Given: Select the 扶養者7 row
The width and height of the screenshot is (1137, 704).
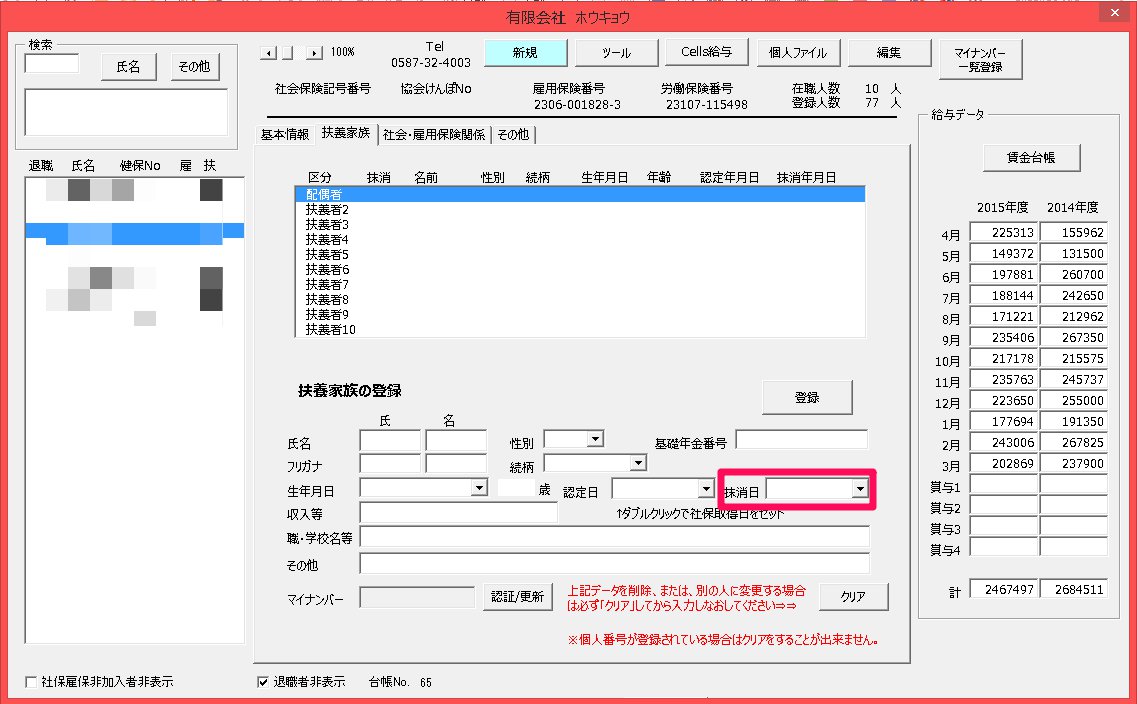Looking at the screenshot, I should pos(580,284).
